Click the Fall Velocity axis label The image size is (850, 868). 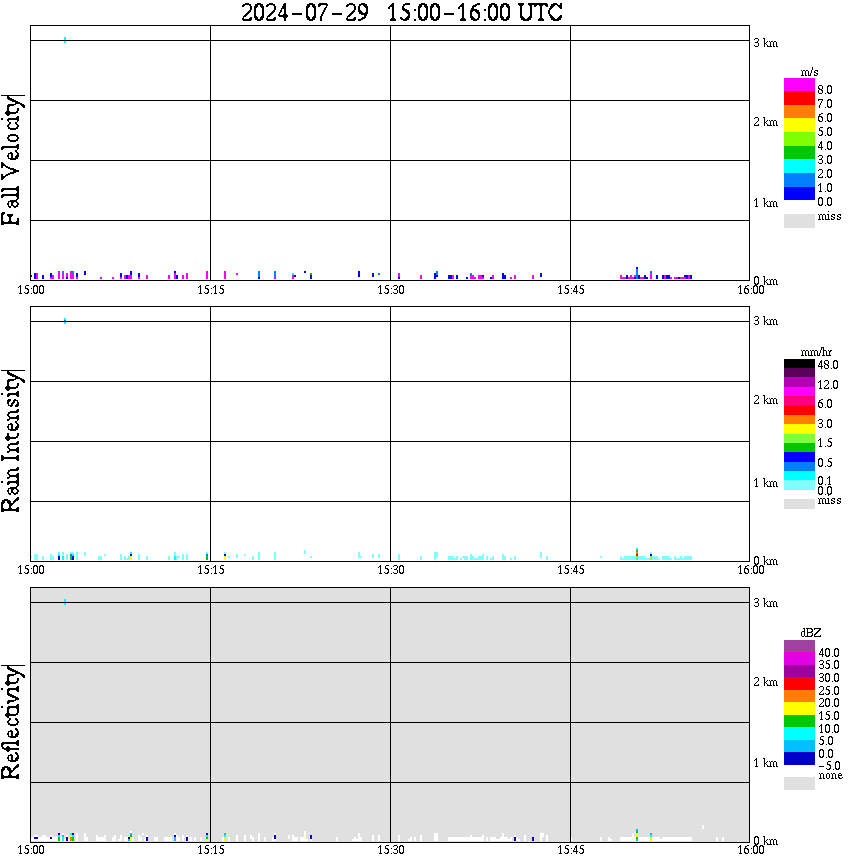click(13, 160)
